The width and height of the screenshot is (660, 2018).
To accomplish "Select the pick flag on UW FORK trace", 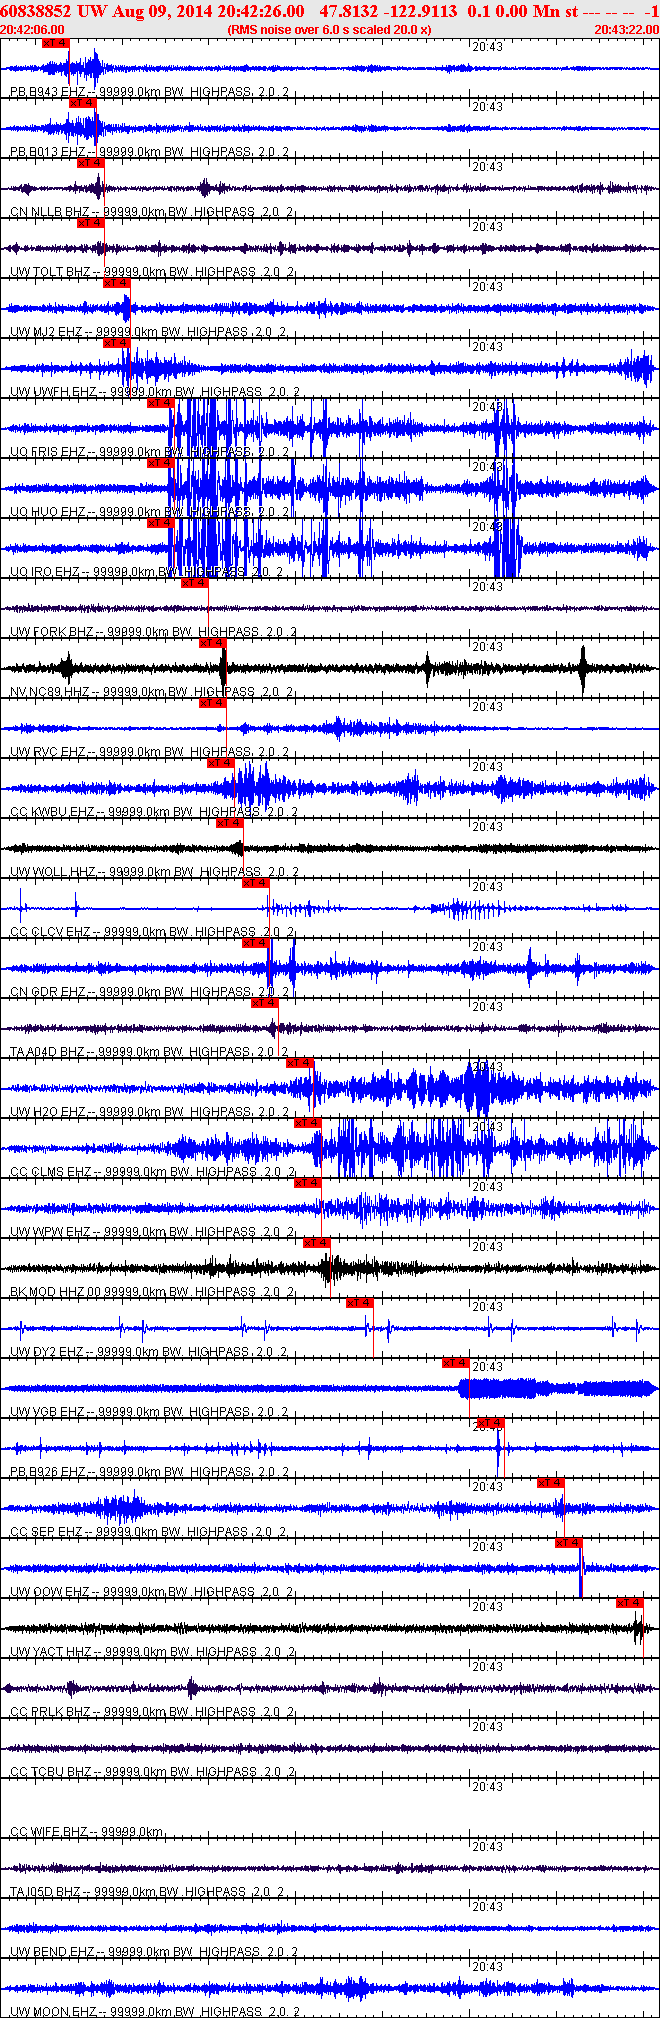I will point(195,583).
